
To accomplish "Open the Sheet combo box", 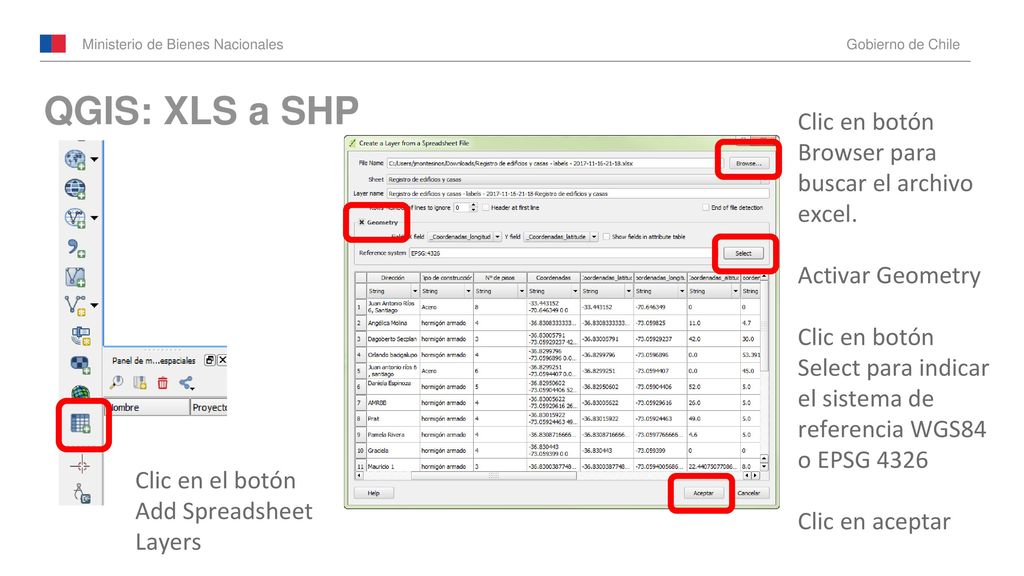I will coord(577,179).
